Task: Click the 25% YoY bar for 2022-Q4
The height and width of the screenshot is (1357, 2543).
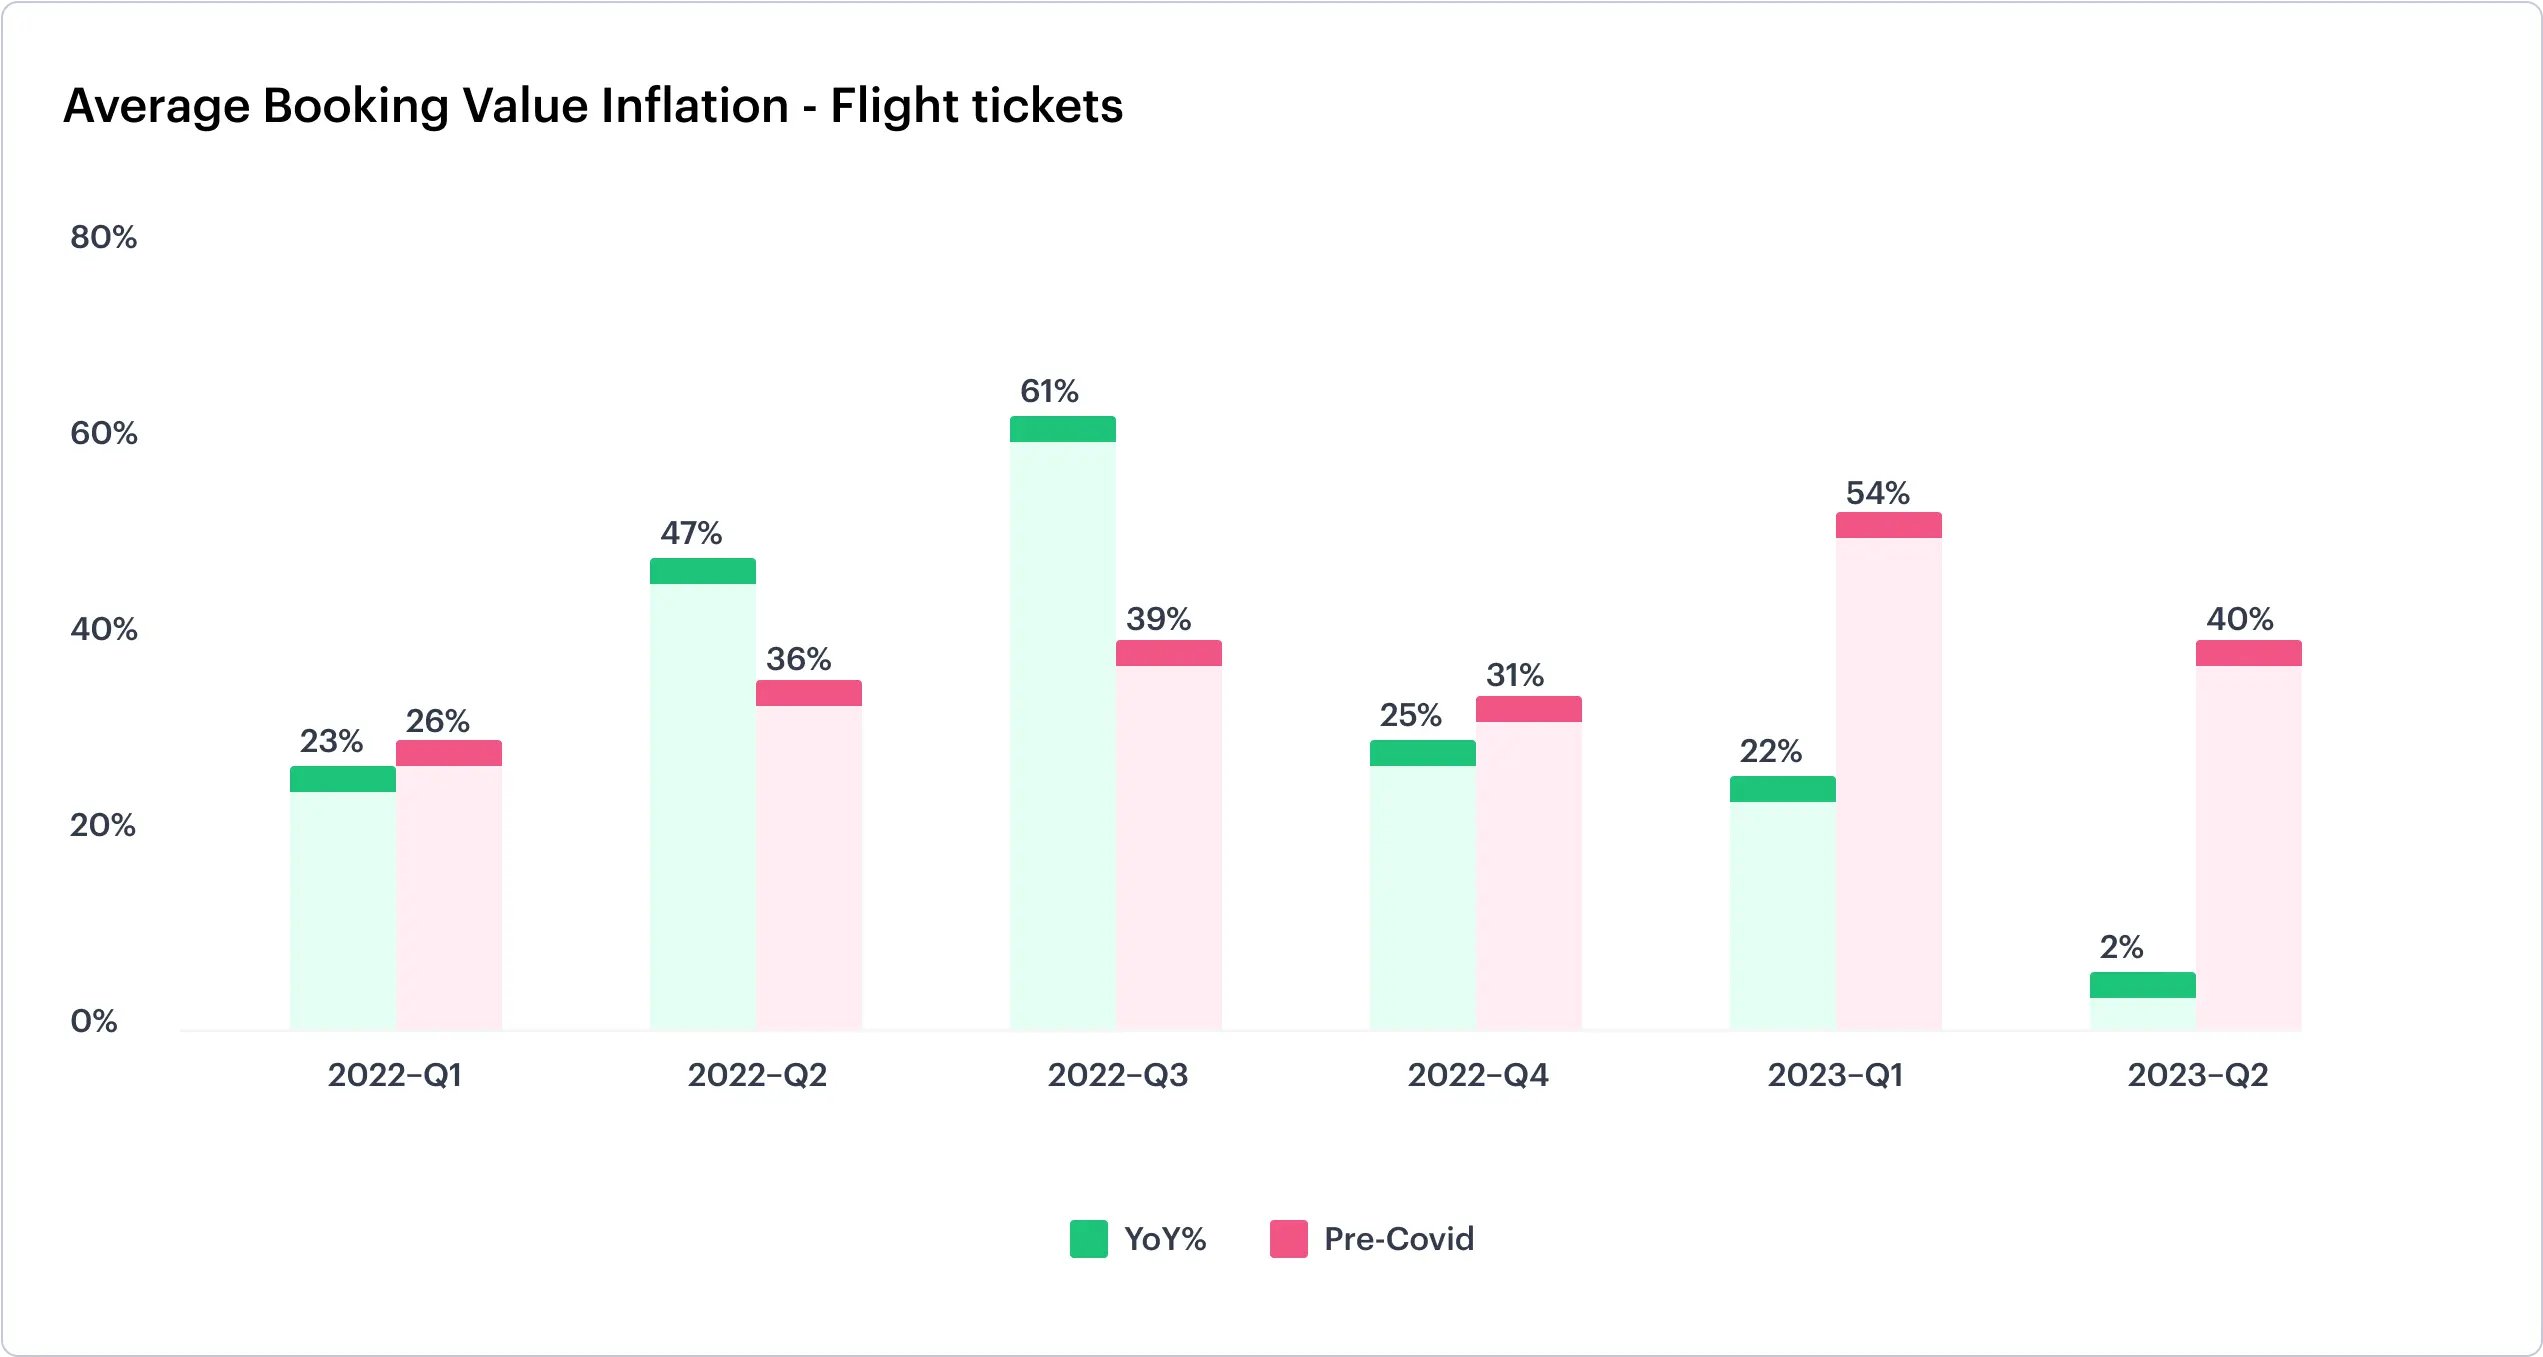Action: click(1422, 886)
